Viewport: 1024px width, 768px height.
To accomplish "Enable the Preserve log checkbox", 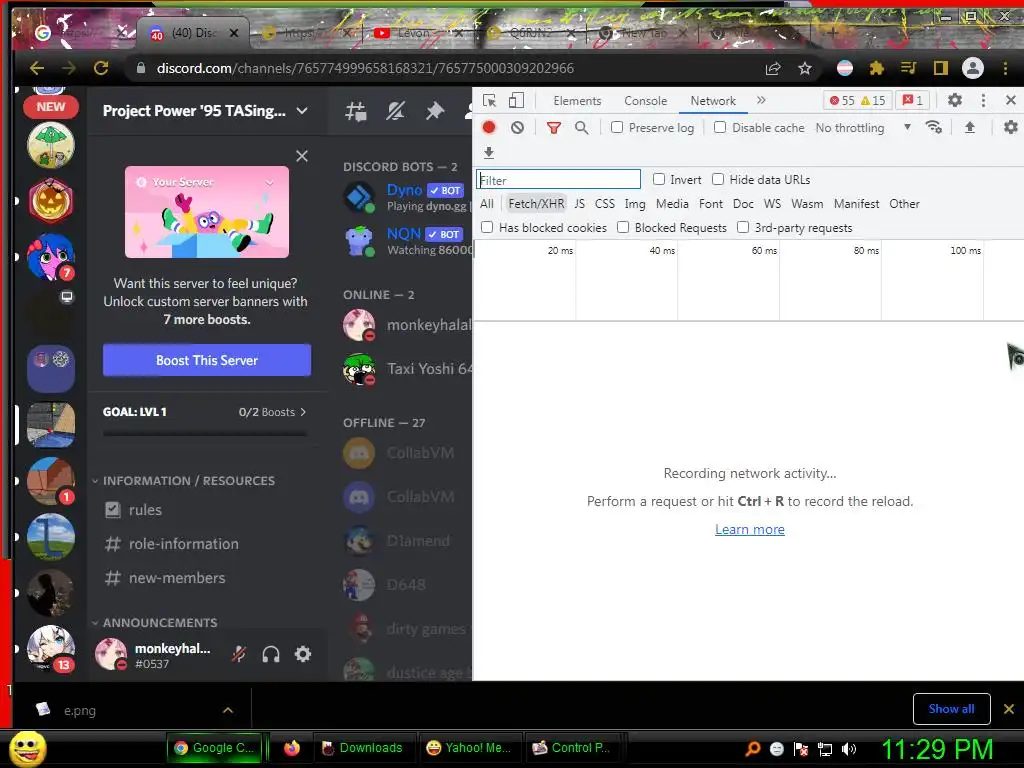I will [x=616, y=127].
